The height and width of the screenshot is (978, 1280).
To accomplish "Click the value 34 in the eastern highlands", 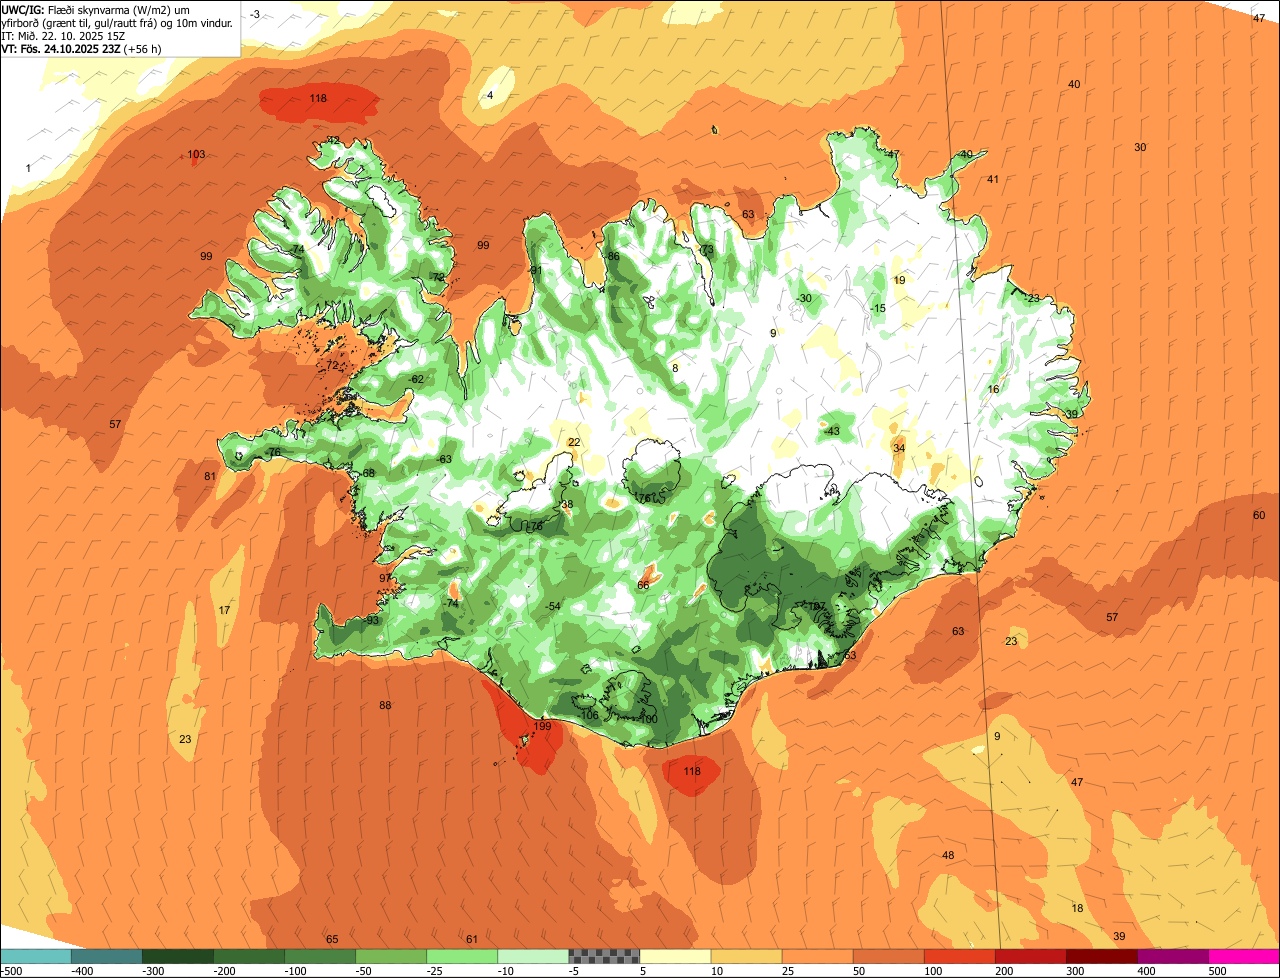I will pos(899,448).
